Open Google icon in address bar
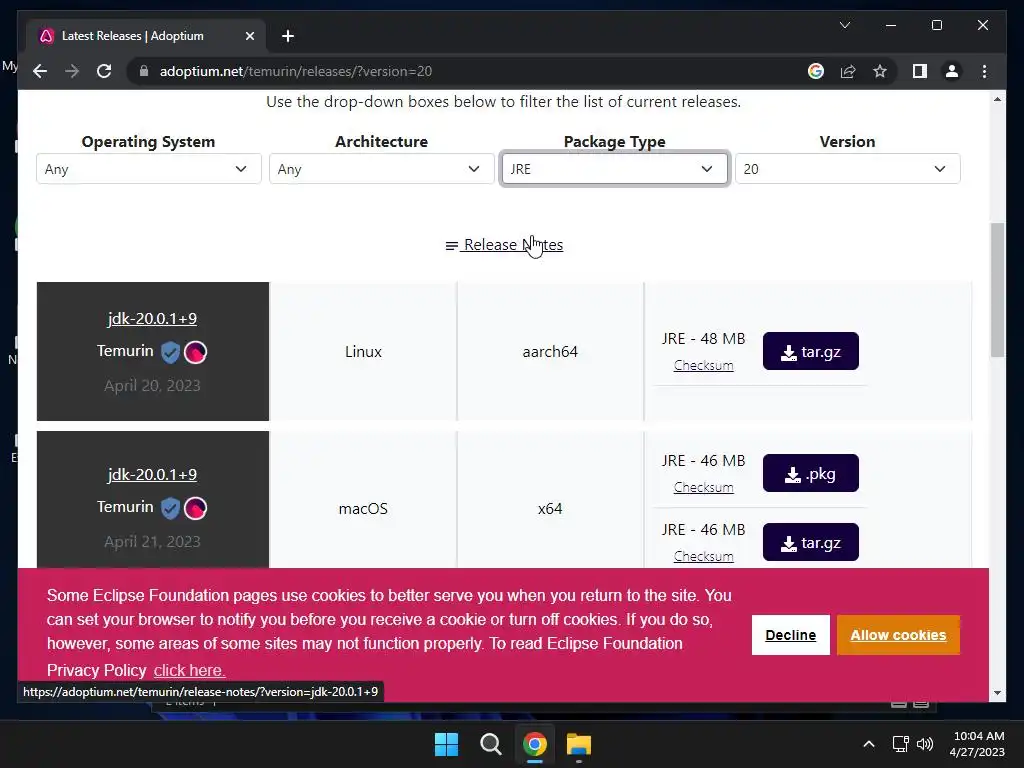The width and height of the screenshot is (1024, 768). (816, 71)
